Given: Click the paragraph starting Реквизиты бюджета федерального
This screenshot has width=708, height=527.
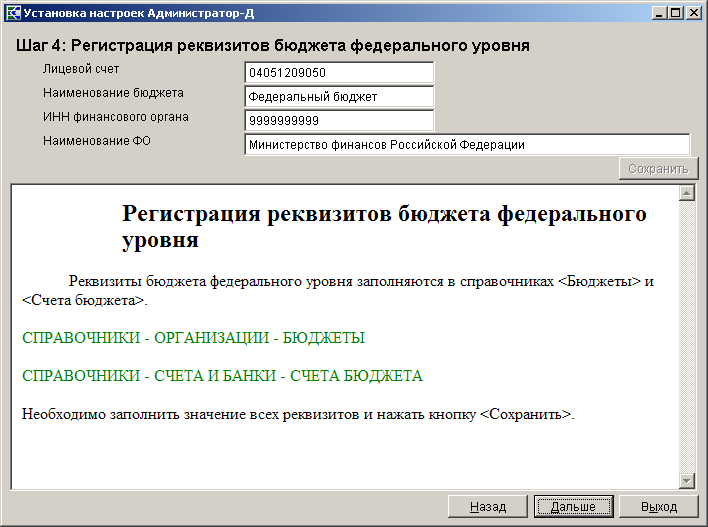Looking at the screenshot, I should tap(338, 290).
